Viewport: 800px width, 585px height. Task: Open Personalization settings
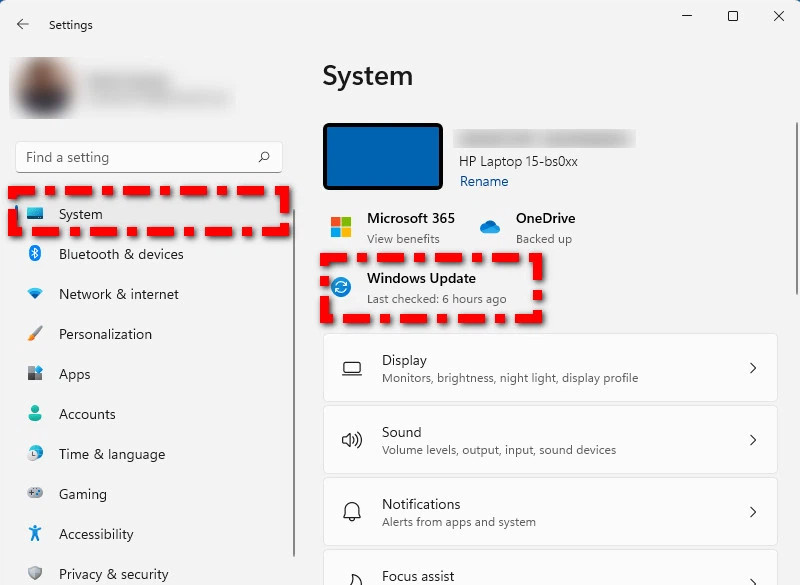point(148,334)
